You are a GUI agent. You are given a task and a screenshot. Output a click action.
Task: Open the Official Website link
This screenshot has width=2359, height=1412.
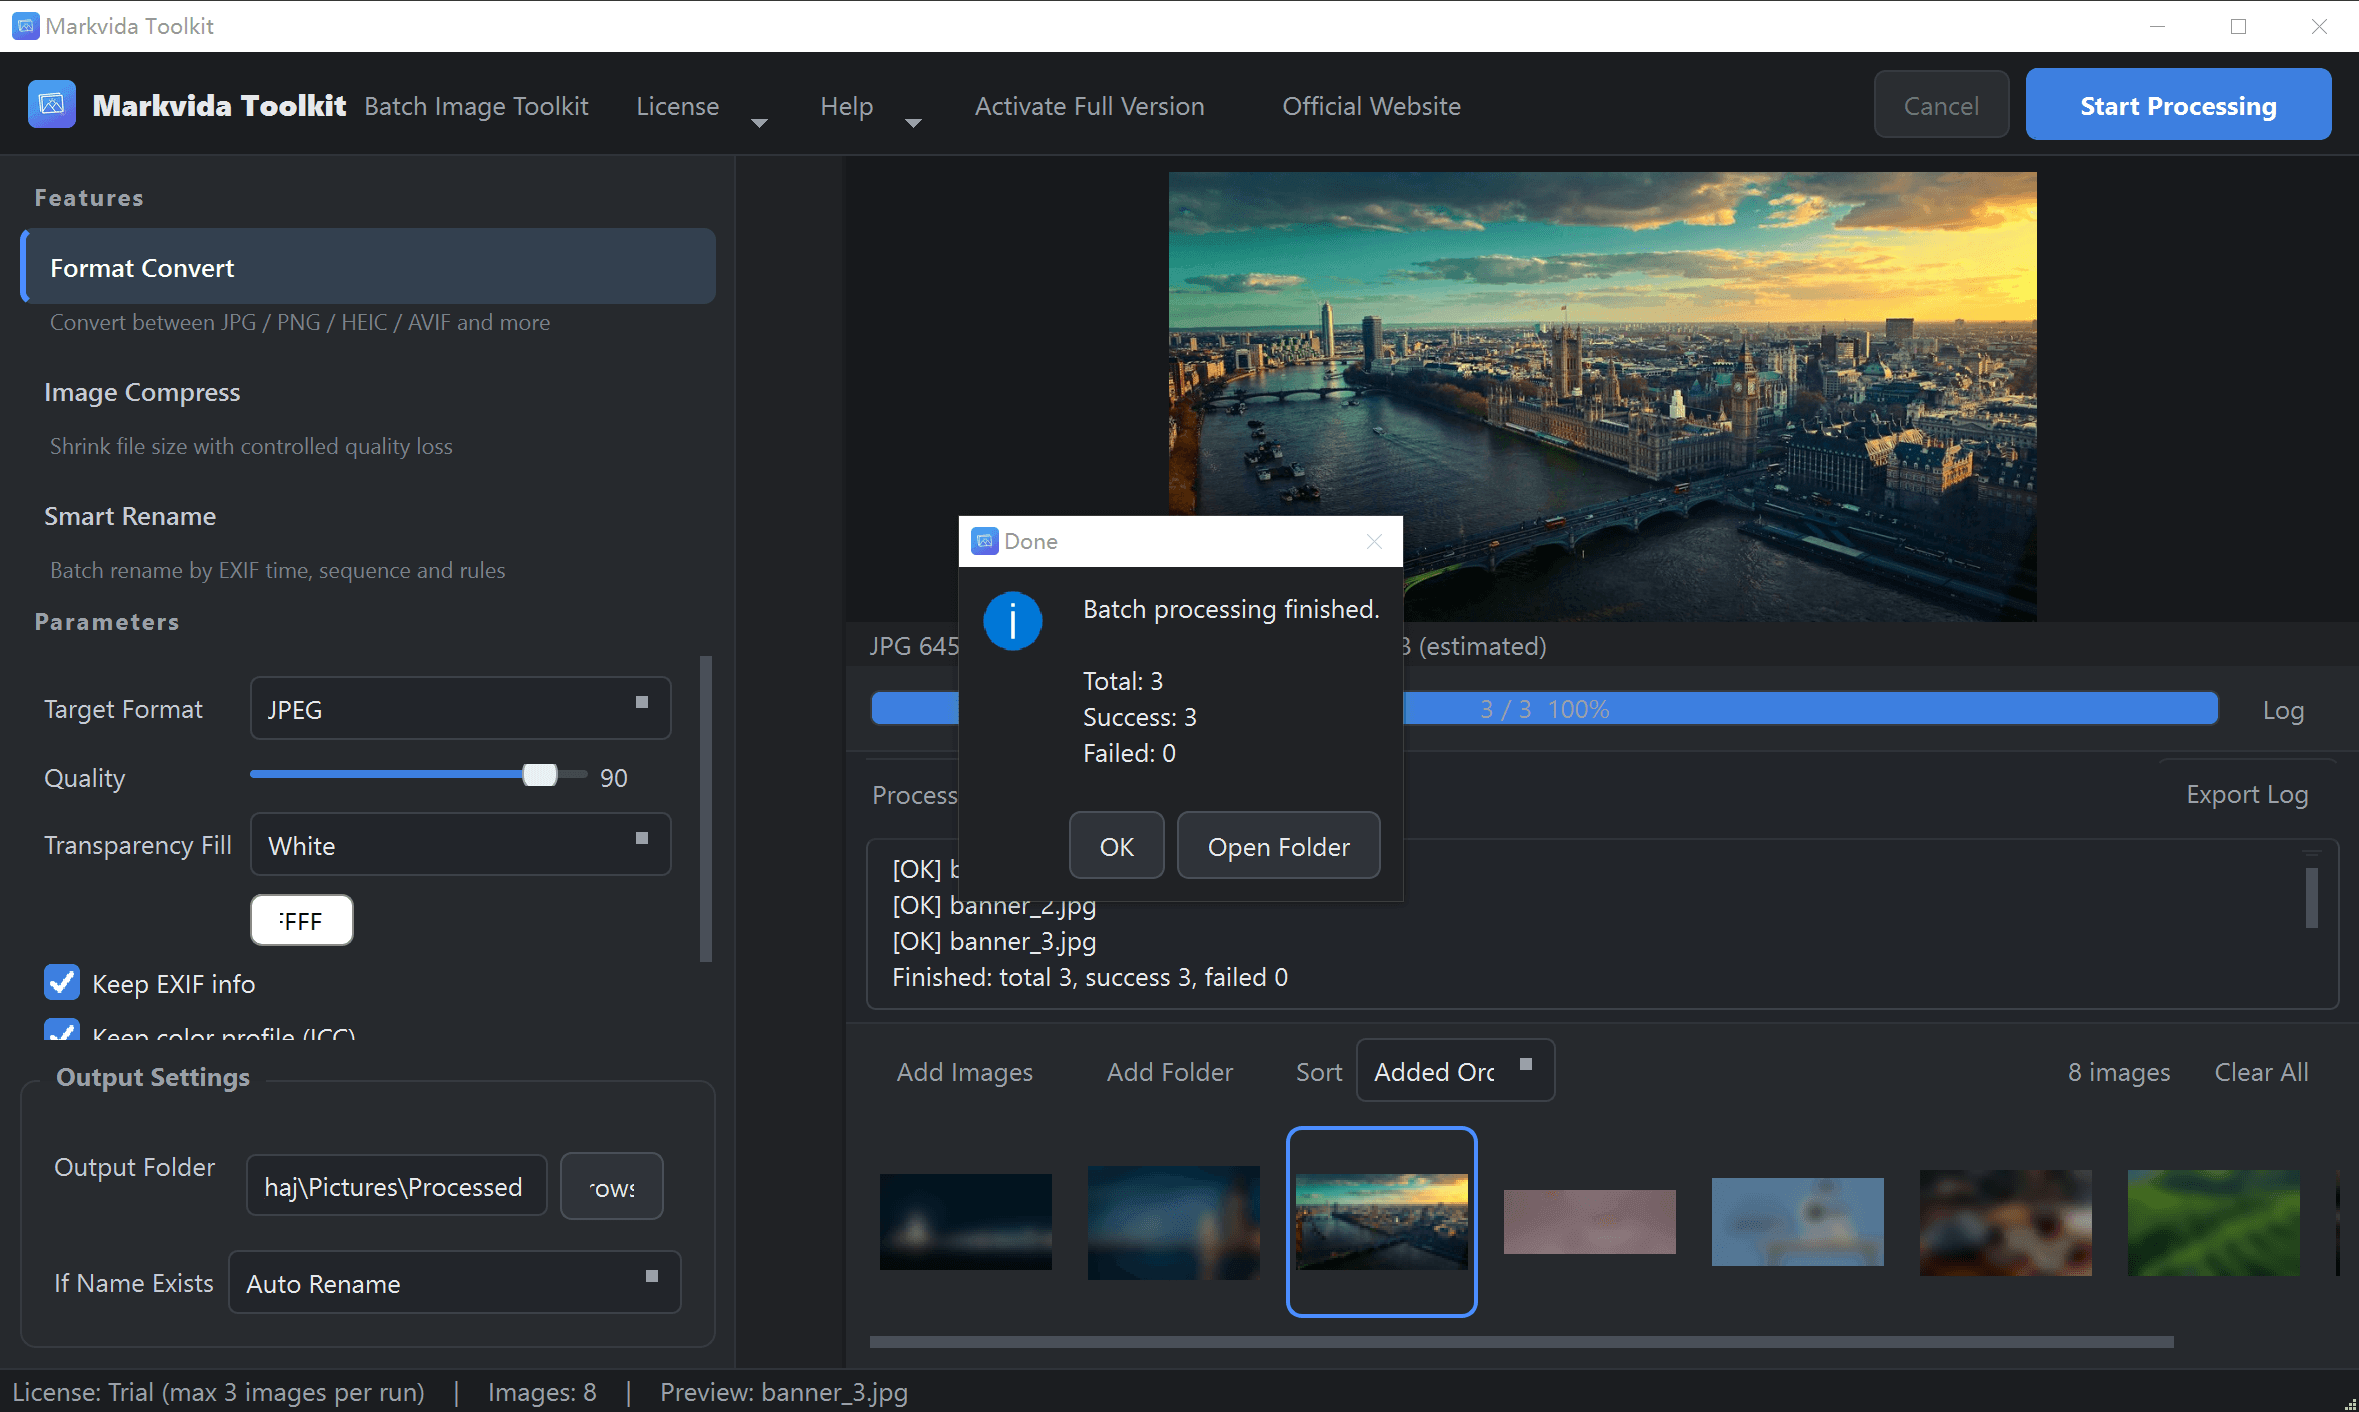click(1371, 106)
